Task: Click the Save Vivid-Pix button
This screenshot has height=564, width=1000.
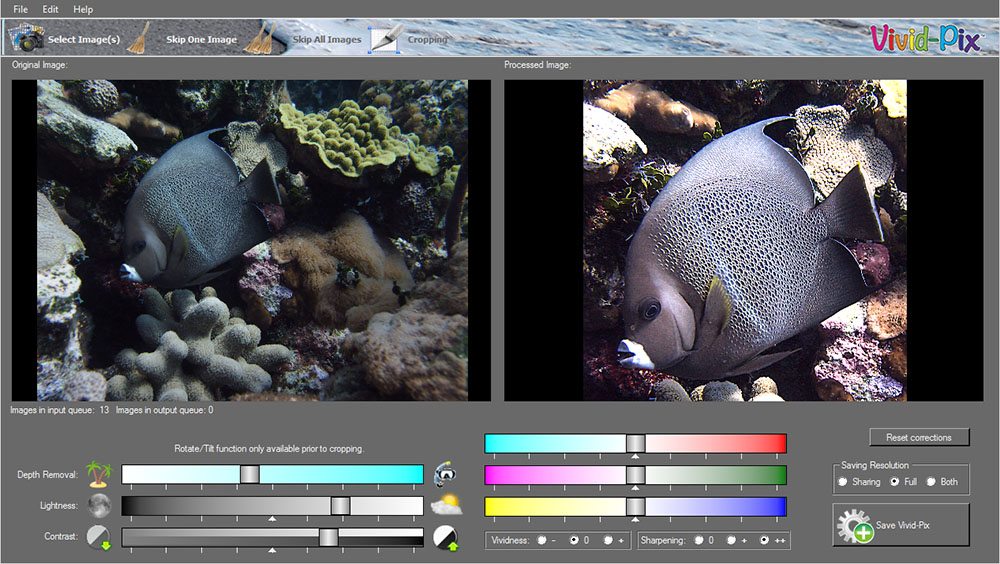Action: [901, 525]
